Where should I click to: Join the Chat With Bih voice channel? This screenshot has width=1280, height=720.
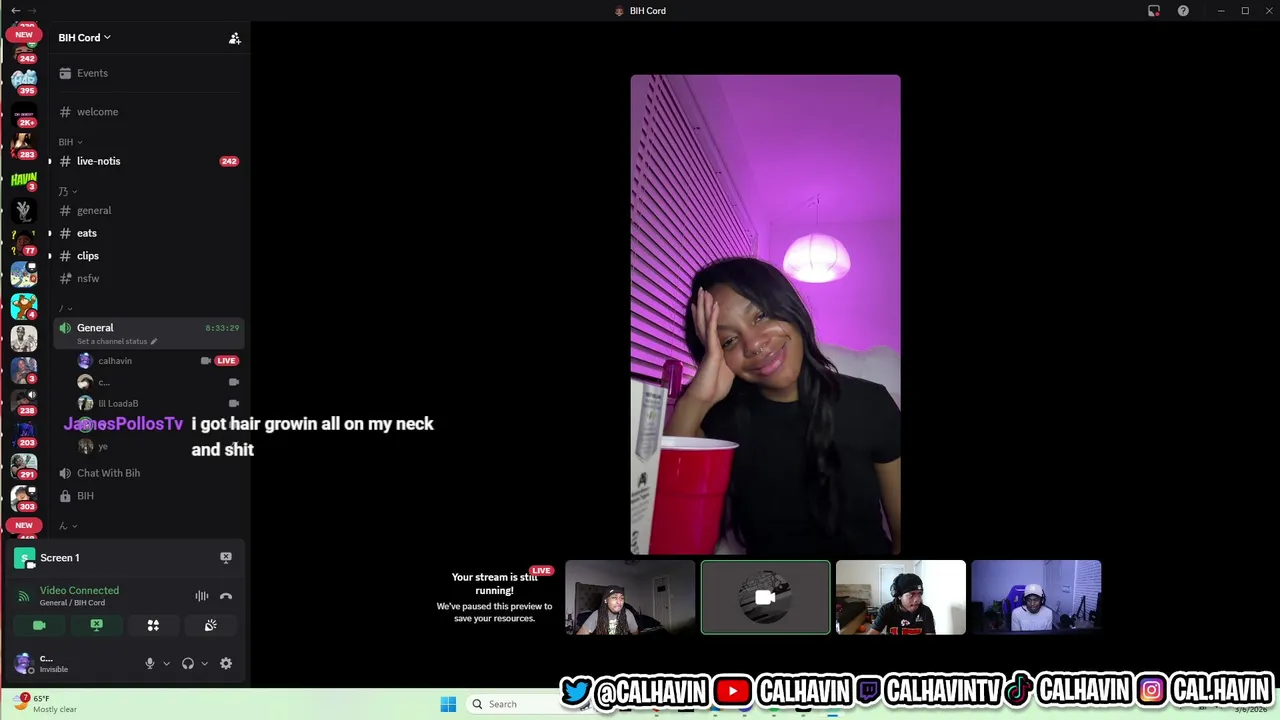coord(148,473)
